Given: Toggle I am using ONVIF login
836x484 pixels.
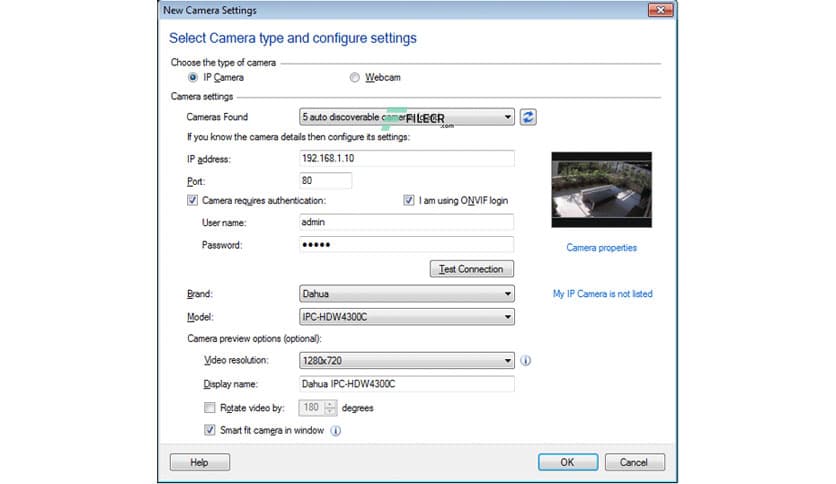Looking at the screenshot, I should point(408,200).
